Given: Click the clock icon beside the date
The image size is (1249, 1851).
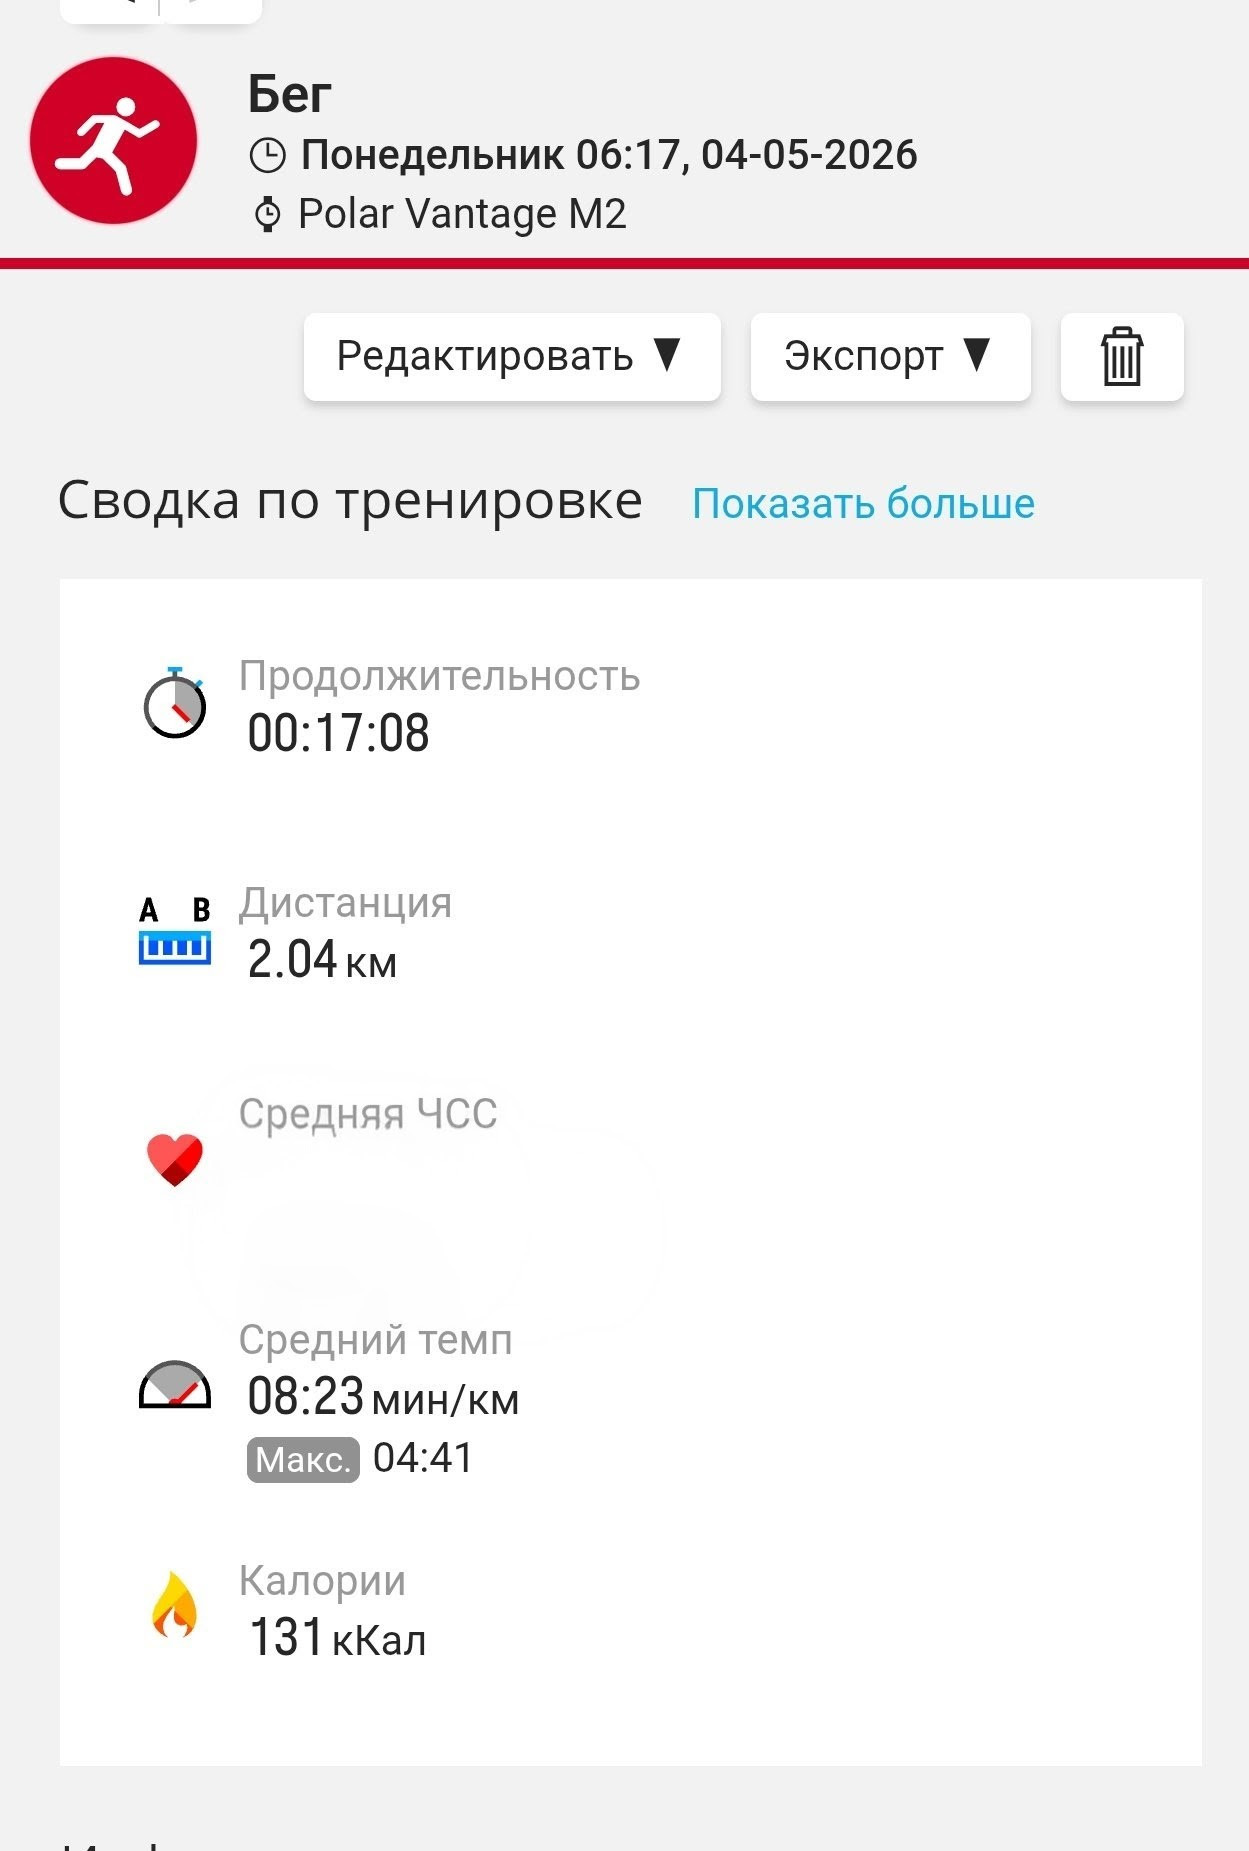Looking at the screenshot, I should 267,155.
